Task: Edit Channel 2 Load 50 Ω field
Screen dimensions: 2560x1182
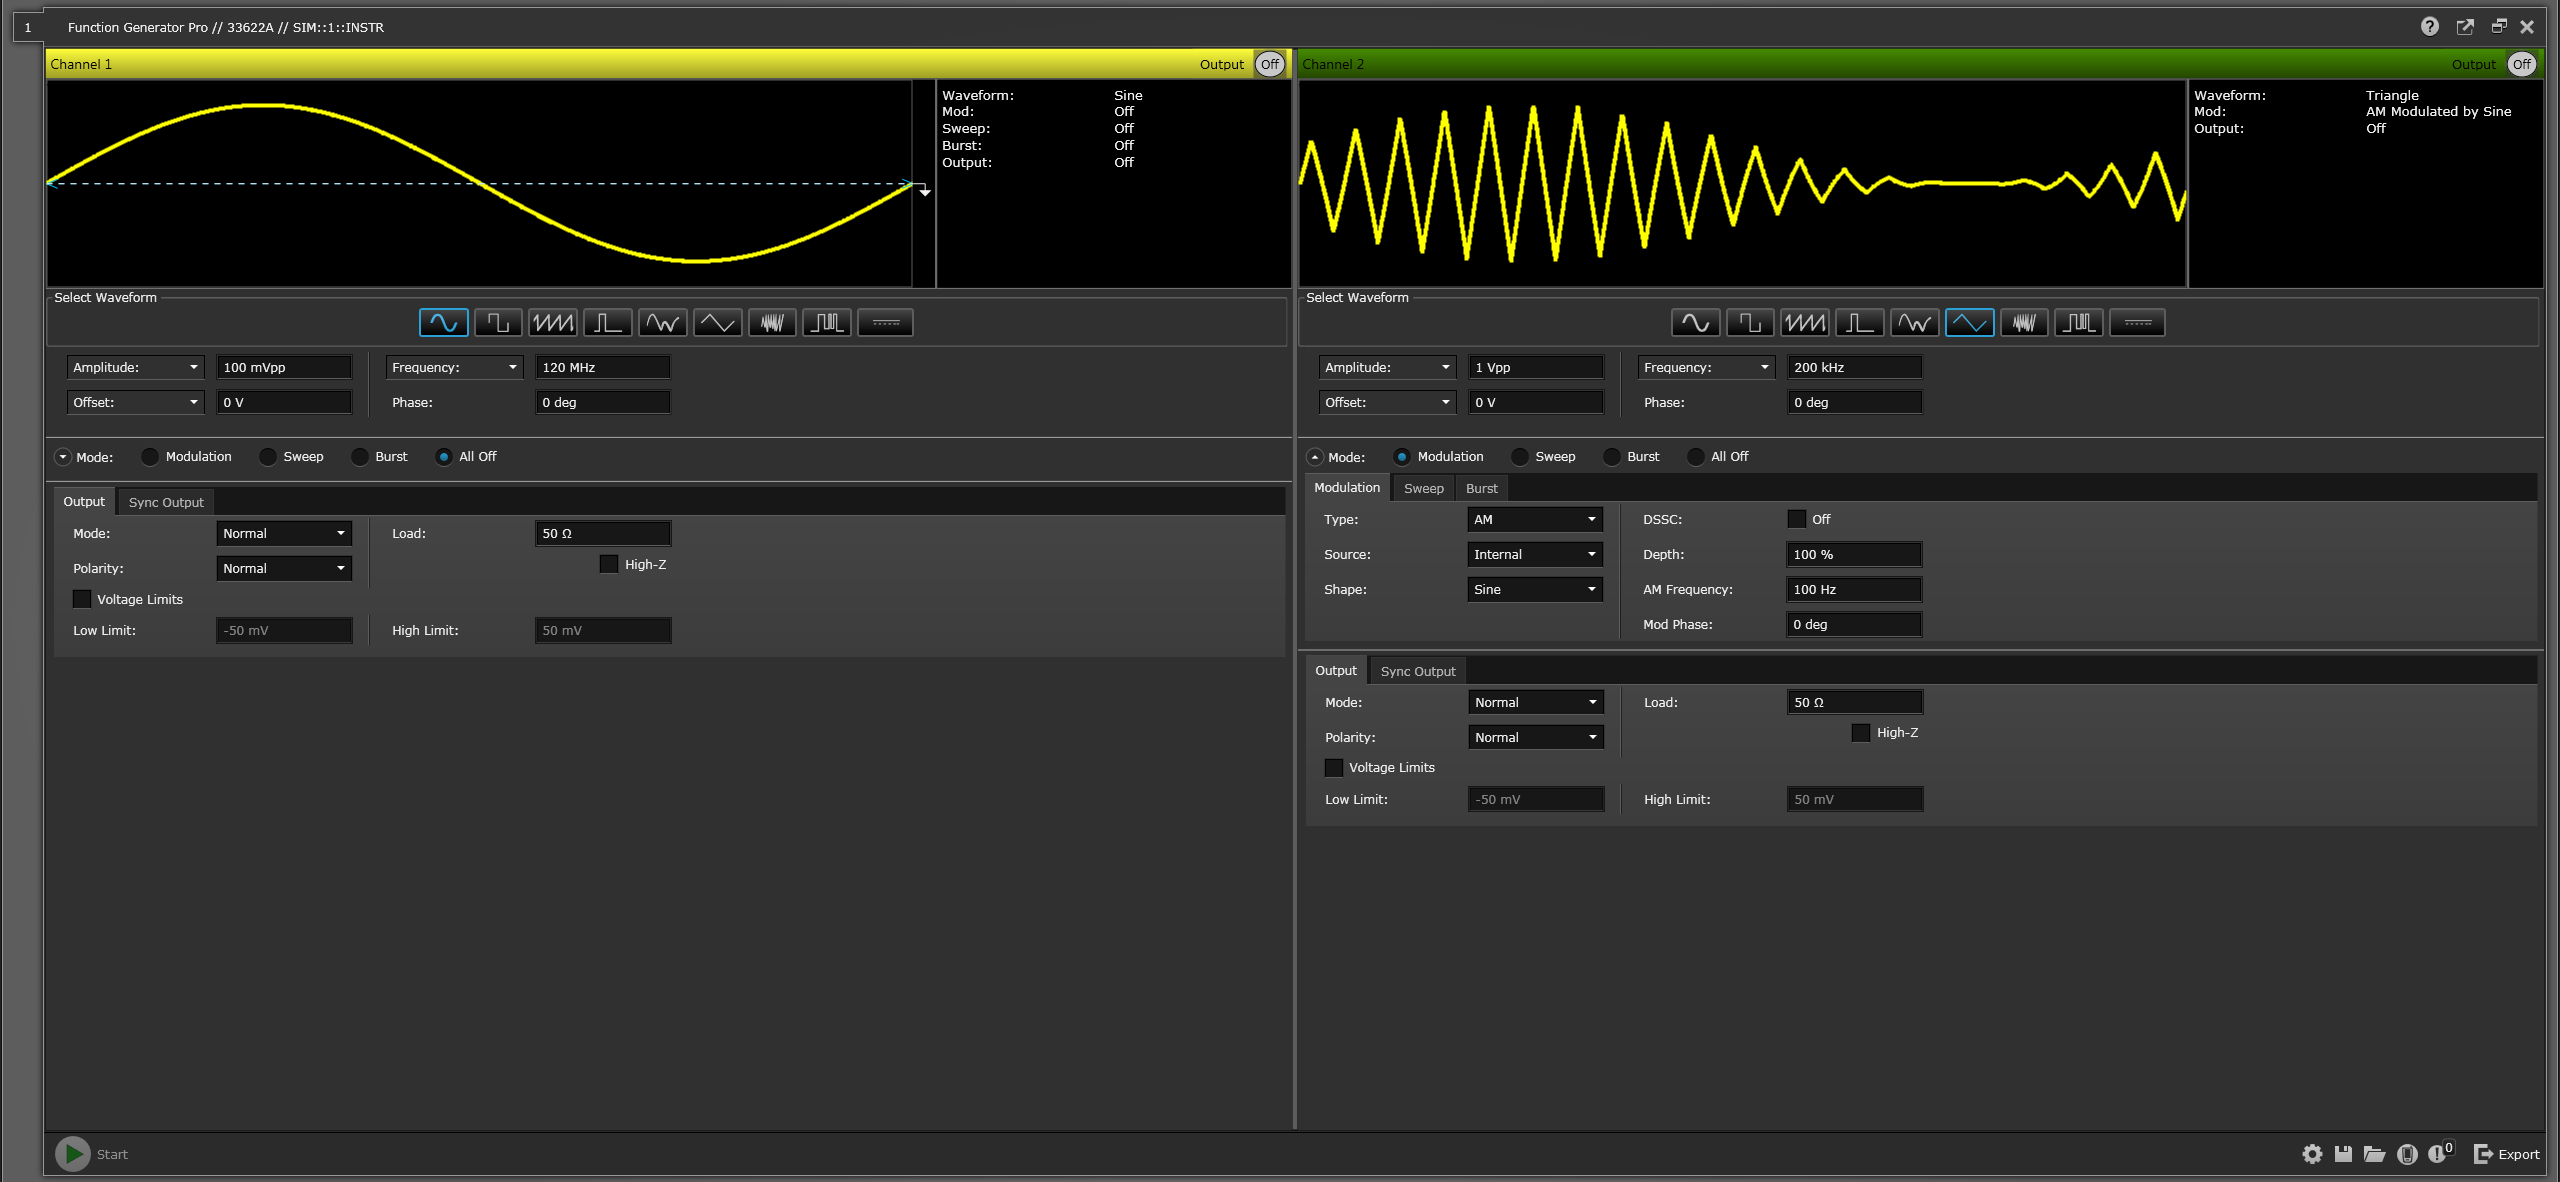Action: 1855,702
